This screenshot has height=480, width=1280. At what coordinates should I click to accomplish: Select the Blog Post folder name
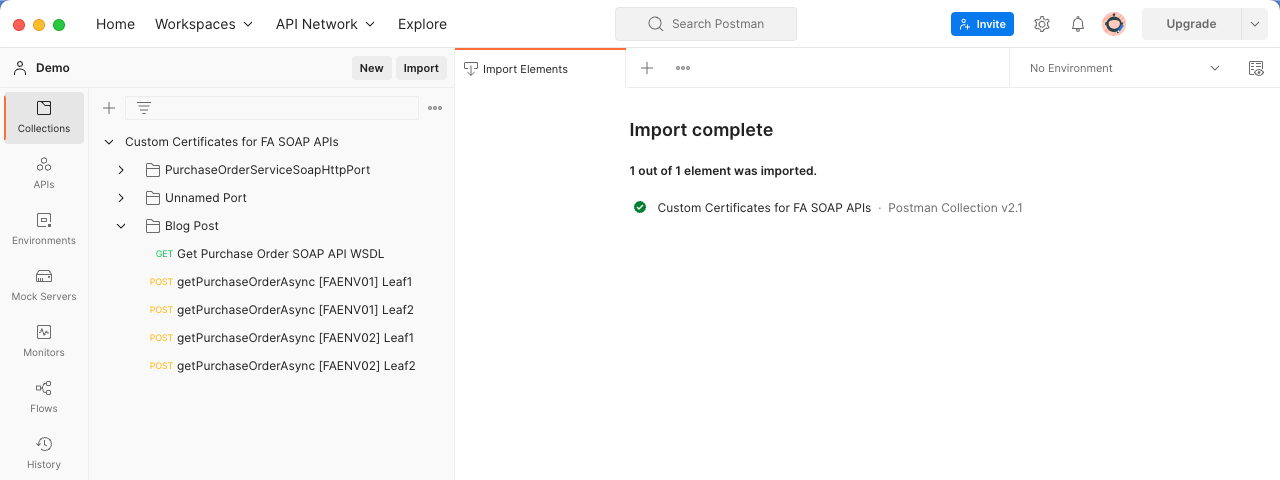click(192, 226)
